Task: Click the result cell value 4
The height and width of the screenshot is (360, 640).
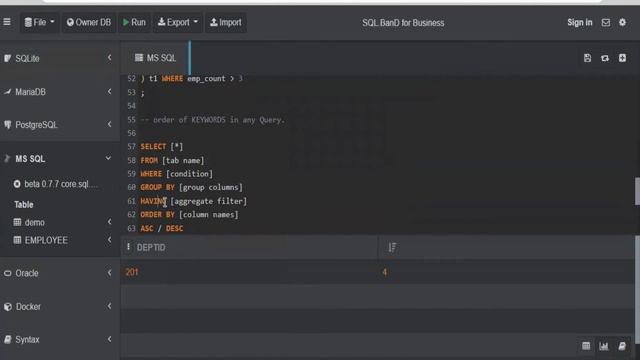Action: 384,272
